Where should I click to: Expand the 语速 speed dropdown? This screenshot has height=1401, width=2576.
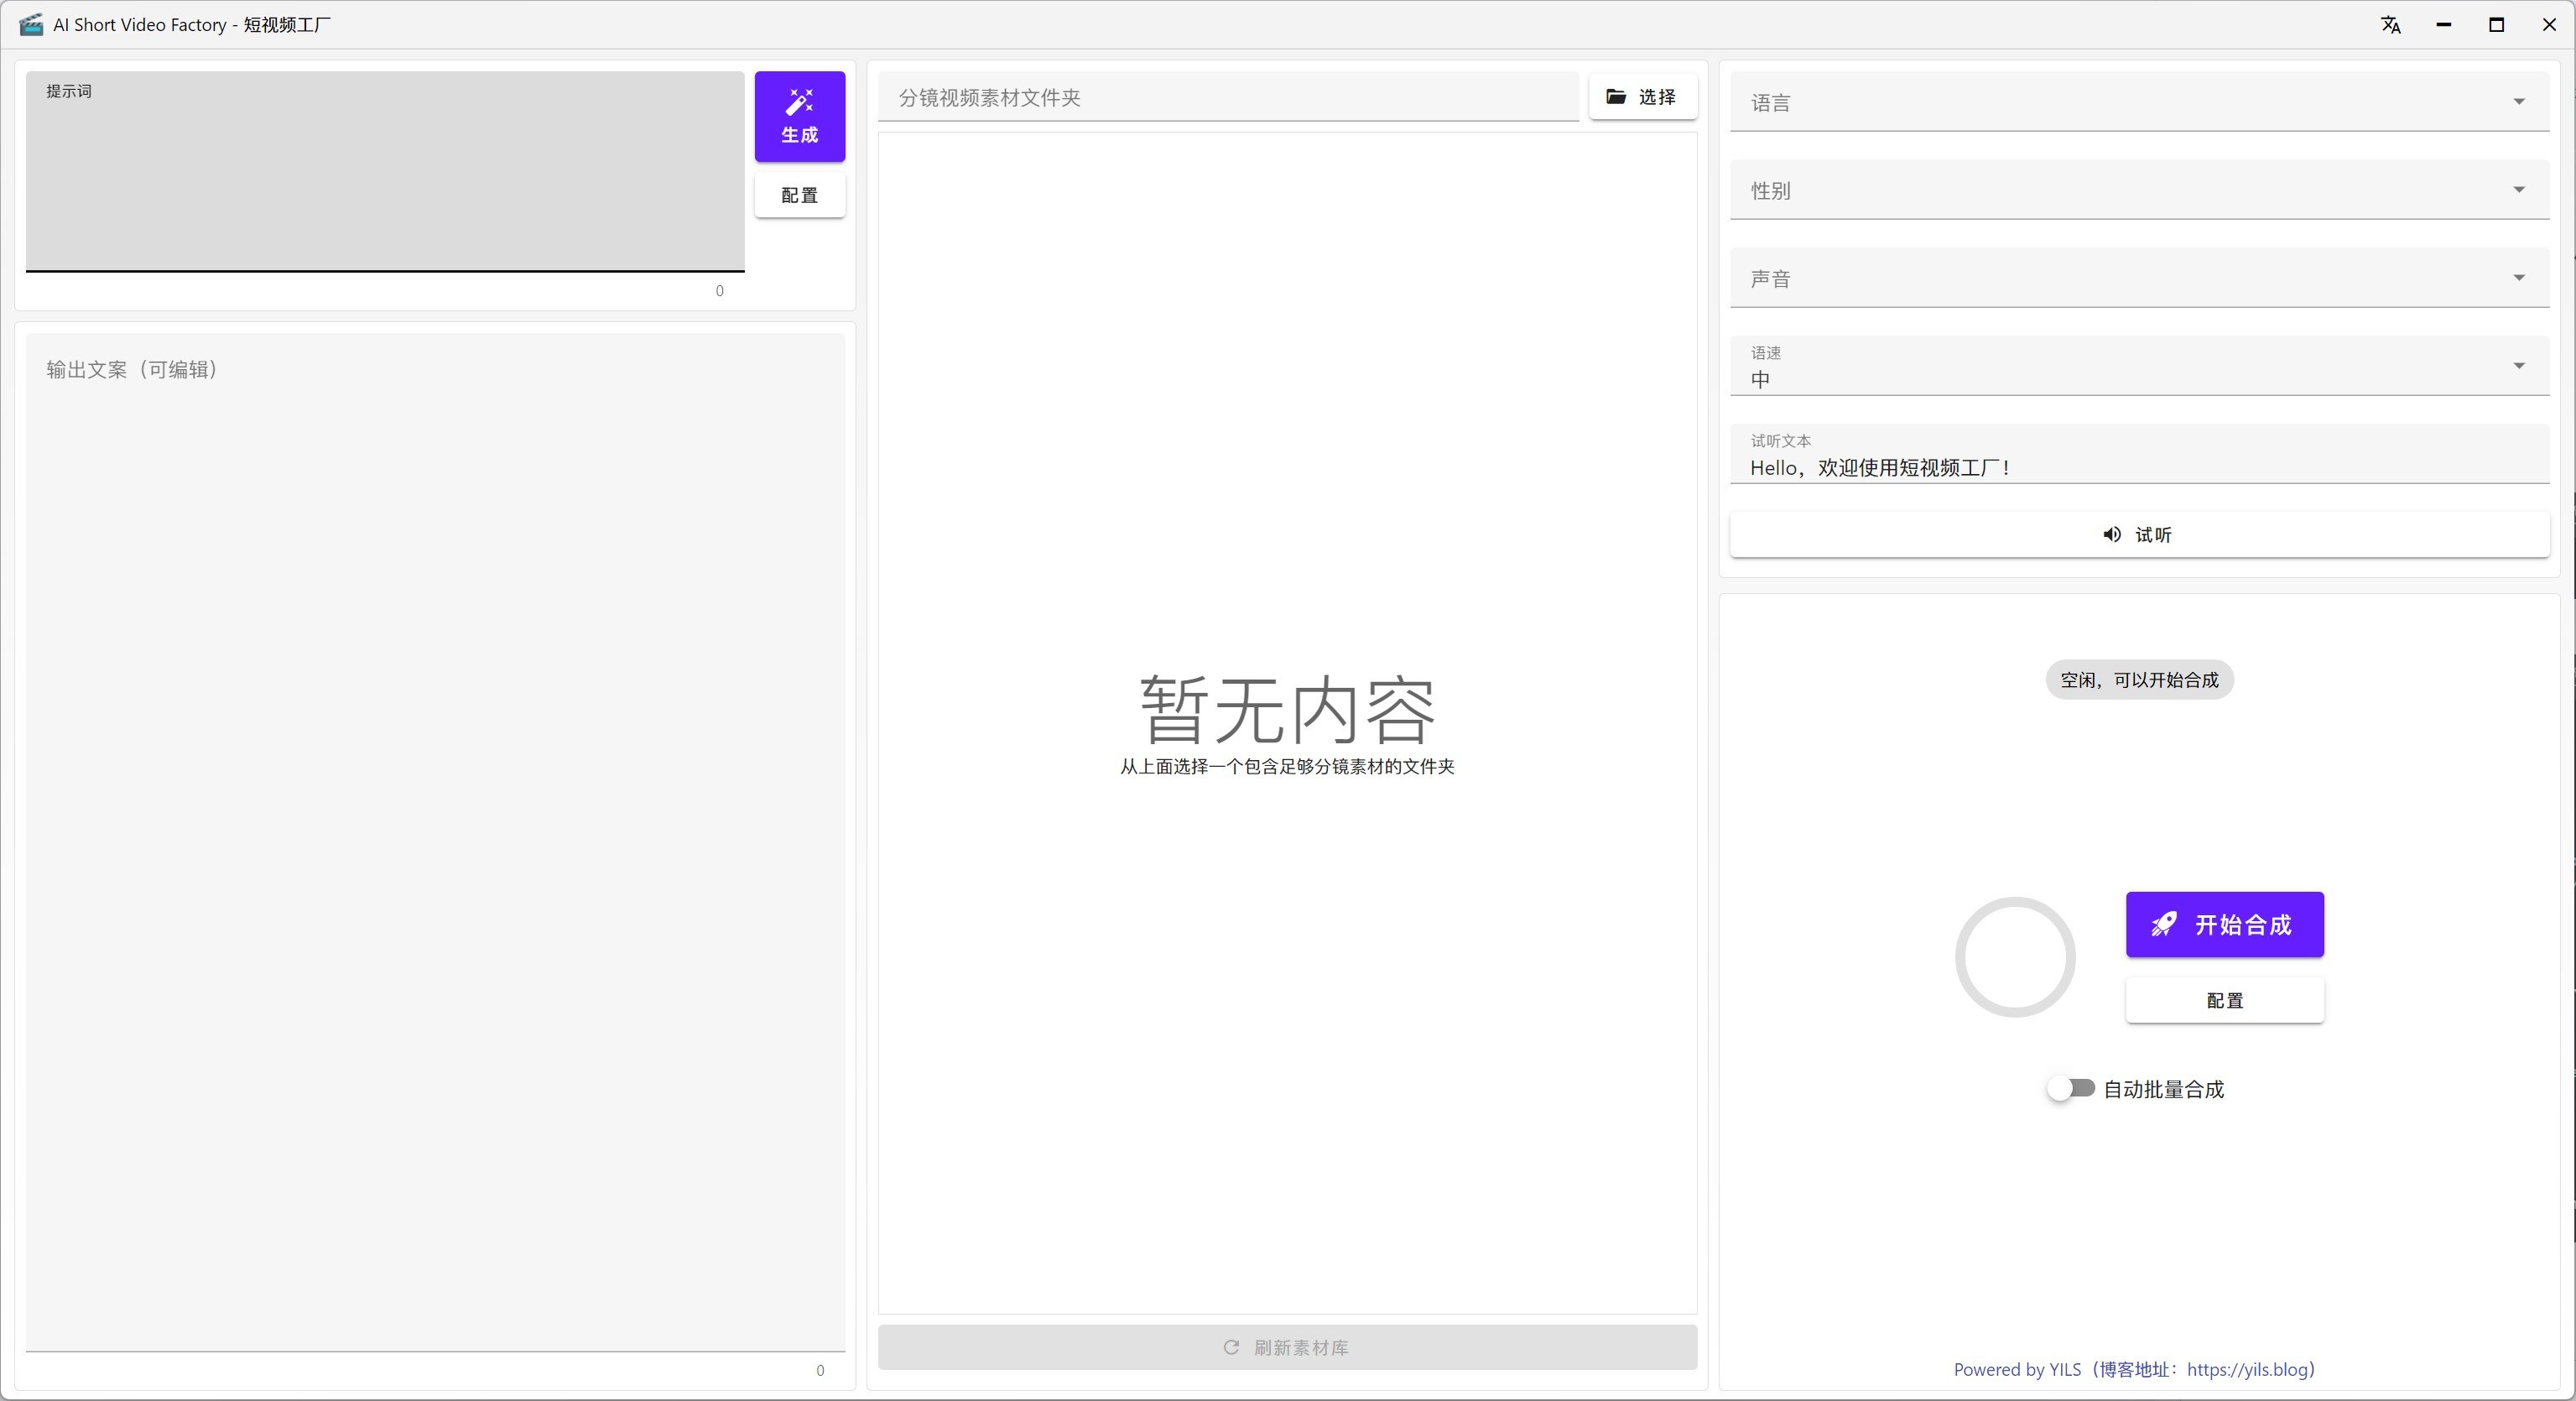(x=2138, y=366)
